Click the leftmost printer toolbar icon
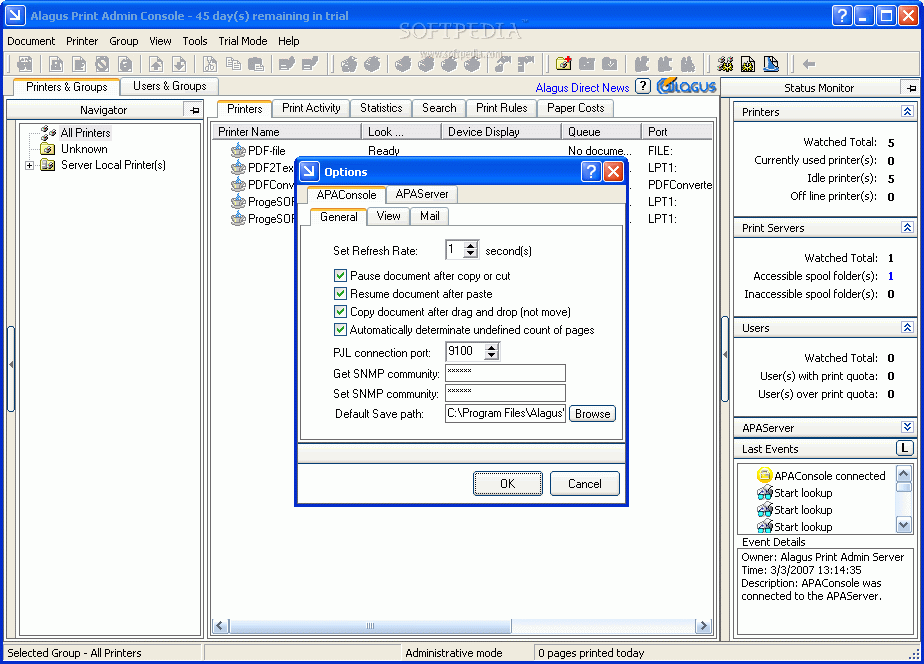 point(25,64)
